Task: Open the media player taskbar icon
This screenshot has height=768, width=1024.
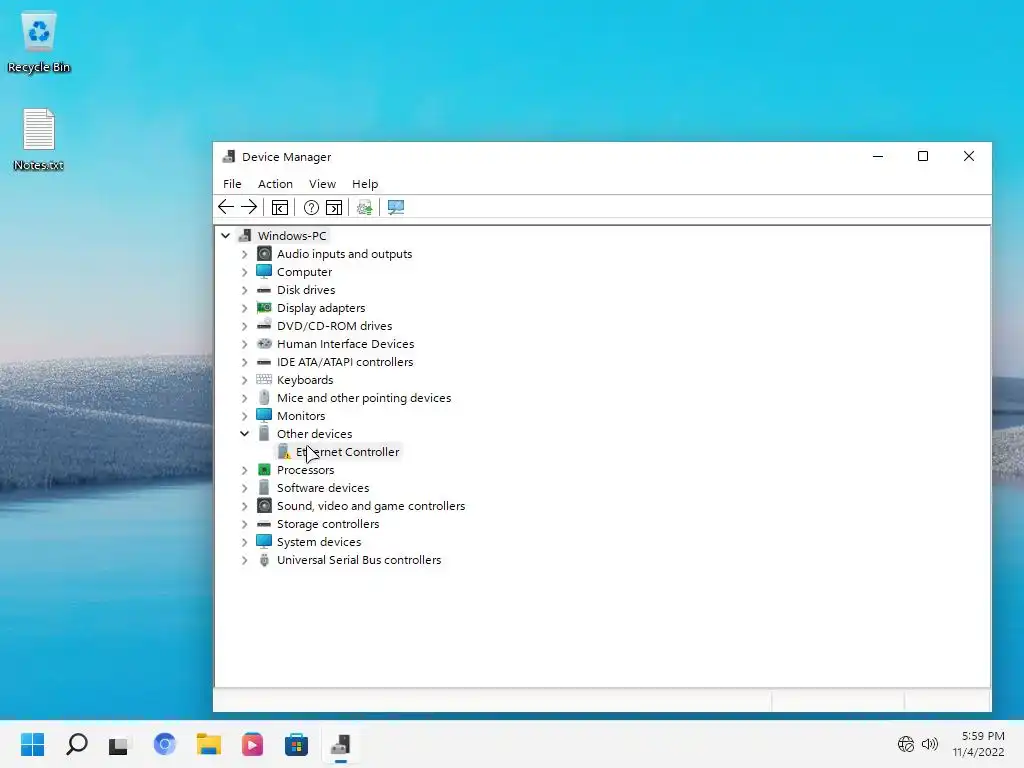Action: 252,744
